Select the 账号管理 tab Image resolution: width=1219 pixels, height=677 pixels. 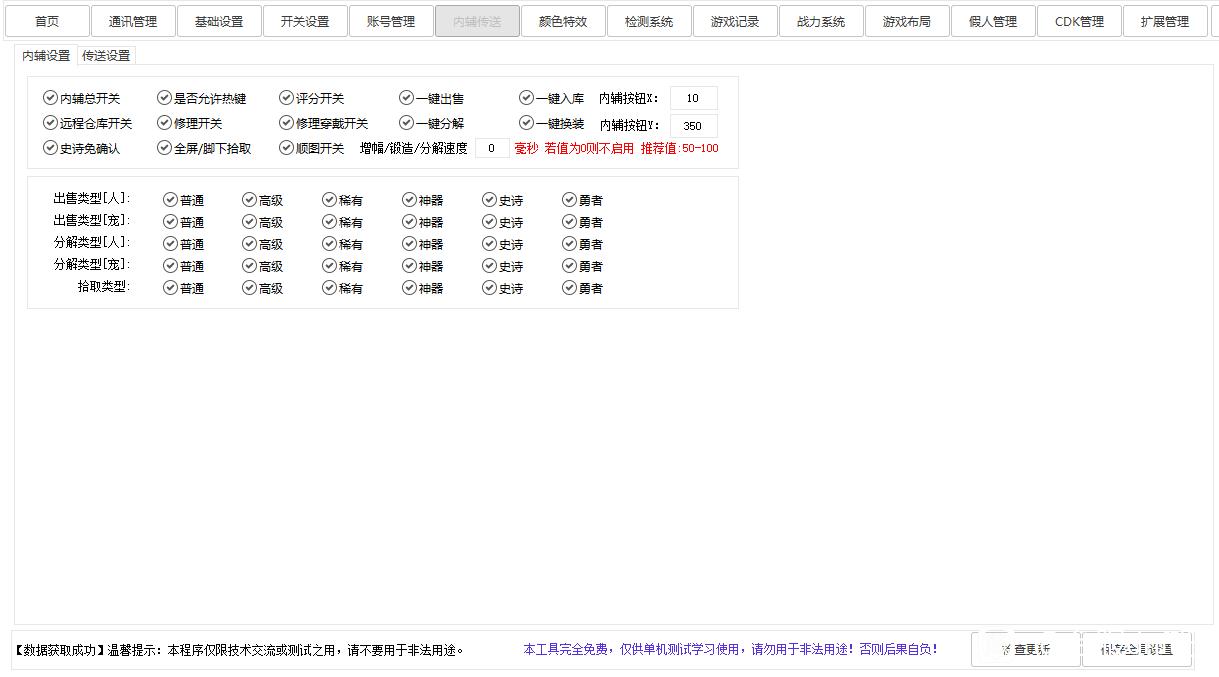click(x=391, y=21)
